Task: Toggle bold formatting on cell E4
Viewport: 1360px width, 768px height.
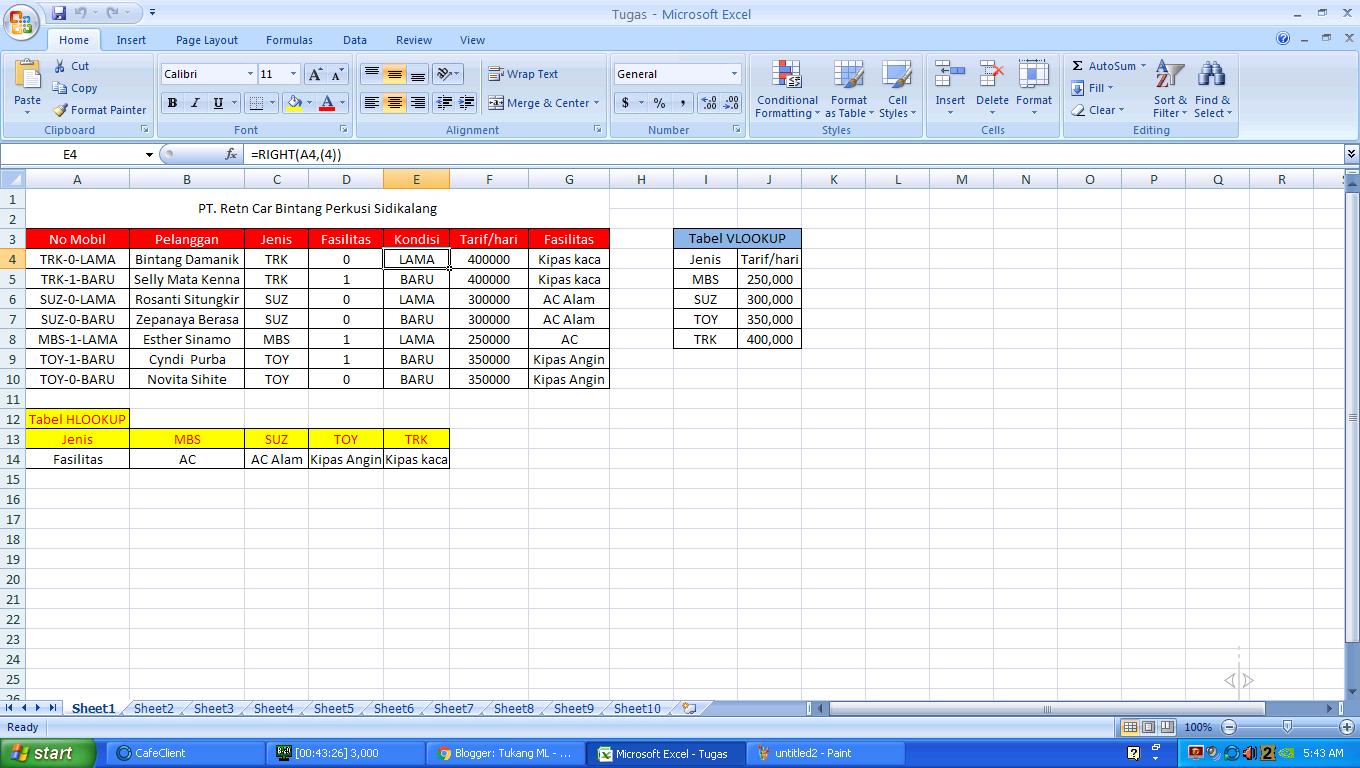Action: [171, 103]
